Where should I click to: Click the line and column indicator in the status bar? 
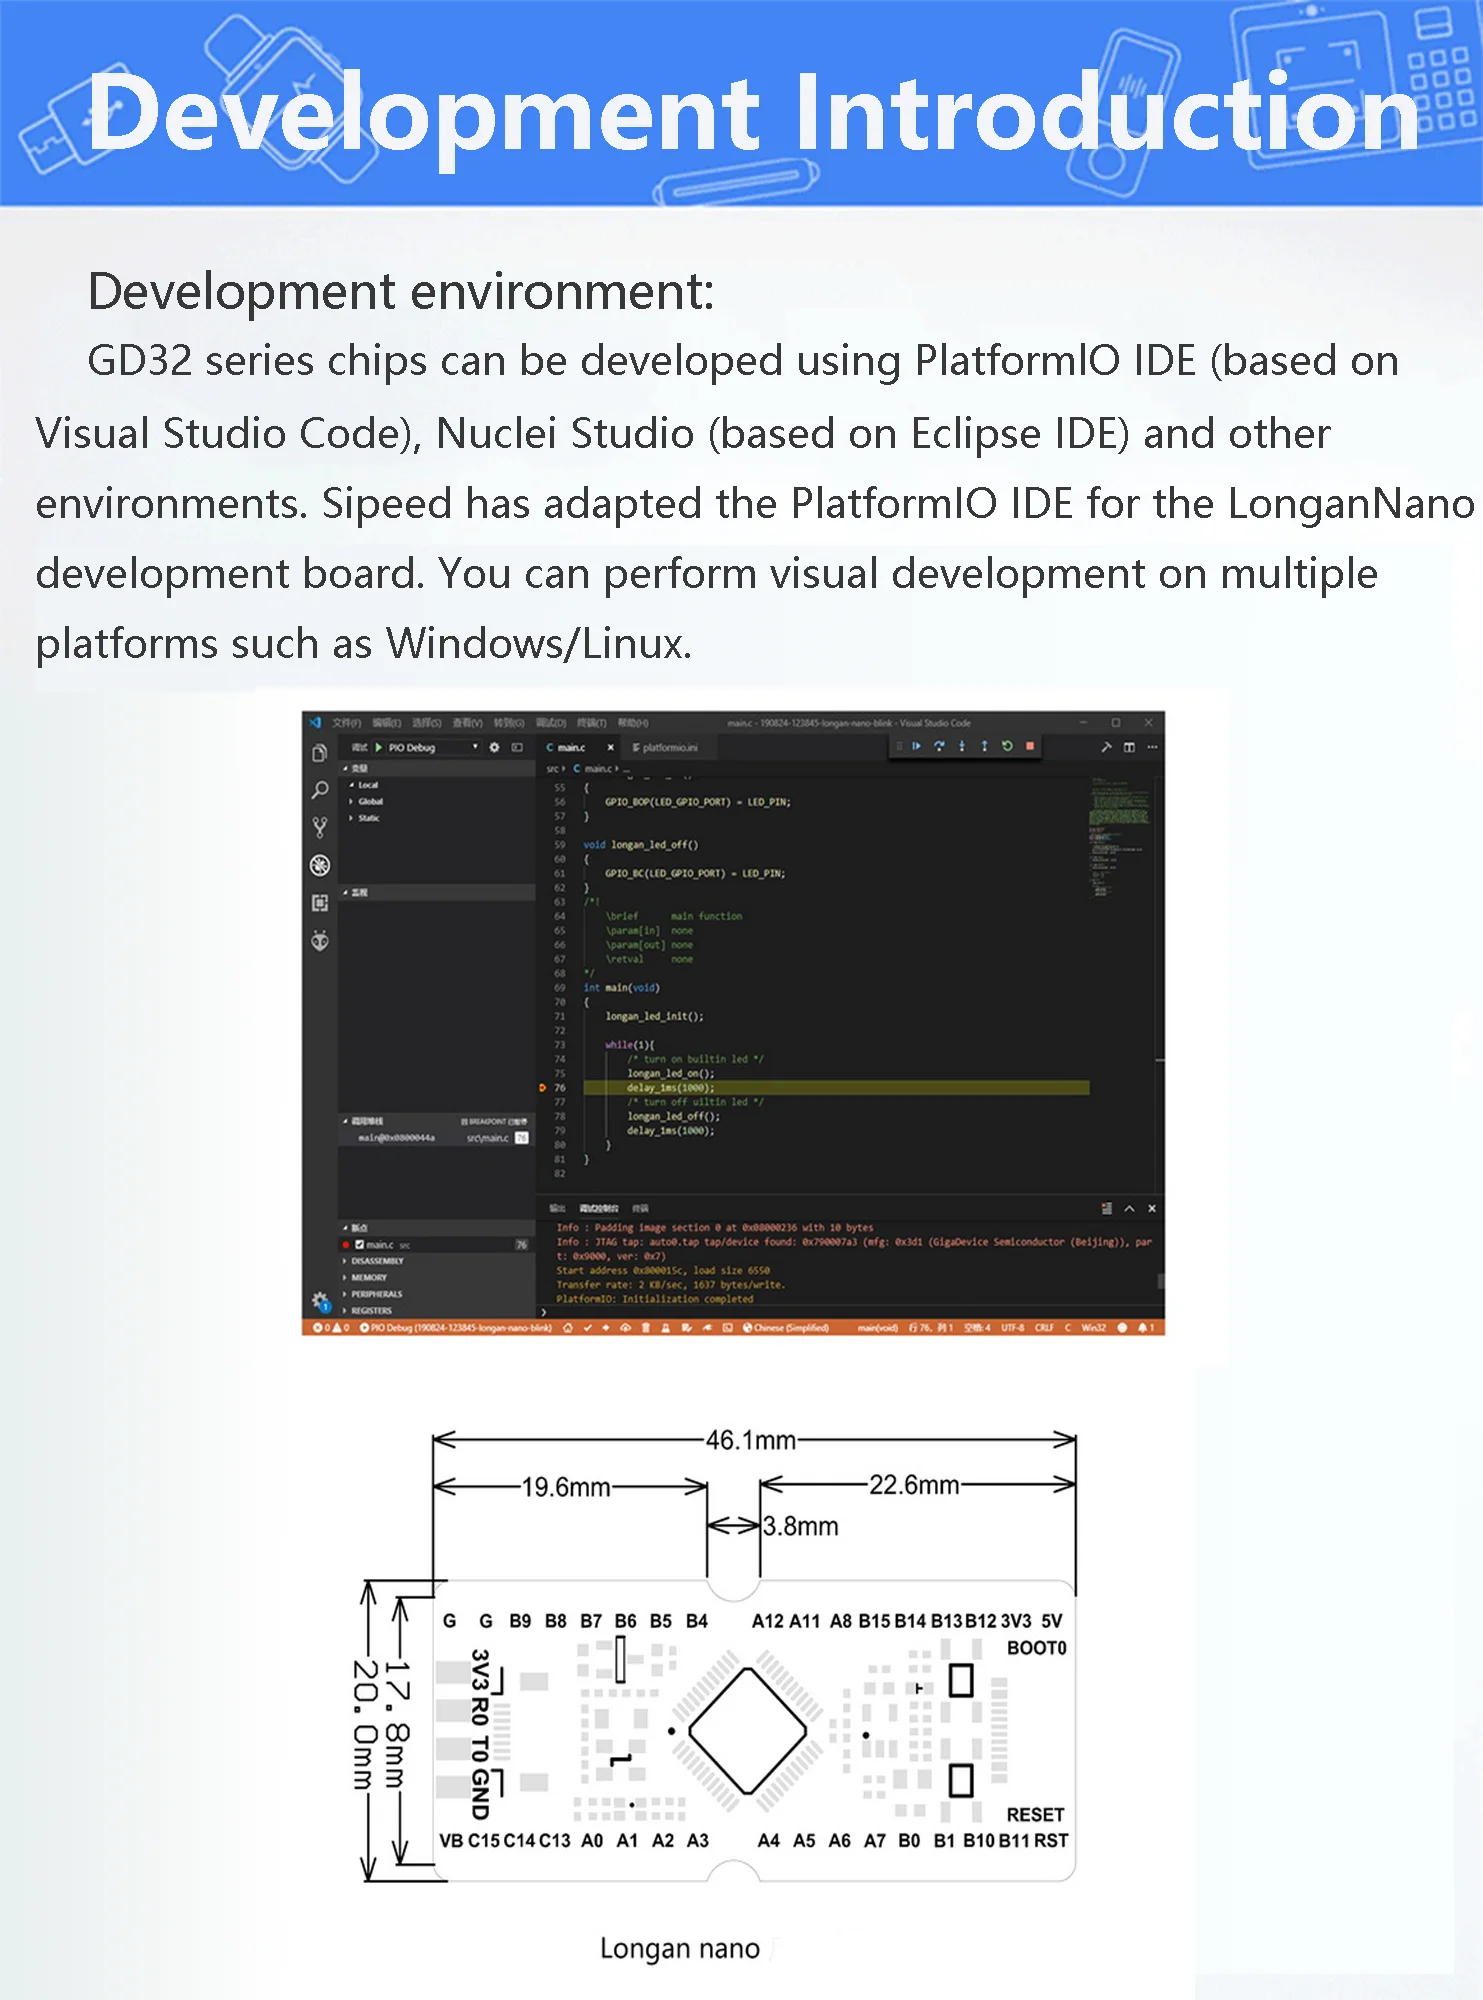click(x=930, y=1328)
